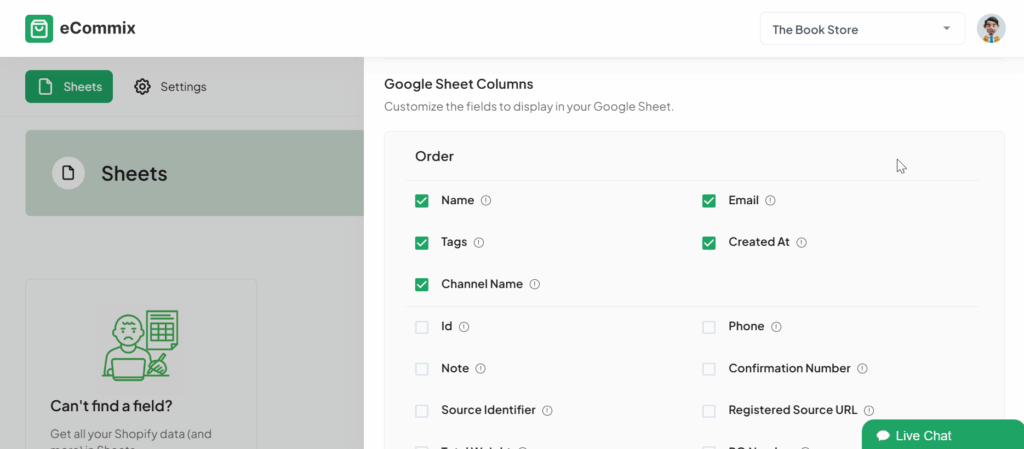
Task: Uncheck the Name checkbox
Action: pos(422,200)
